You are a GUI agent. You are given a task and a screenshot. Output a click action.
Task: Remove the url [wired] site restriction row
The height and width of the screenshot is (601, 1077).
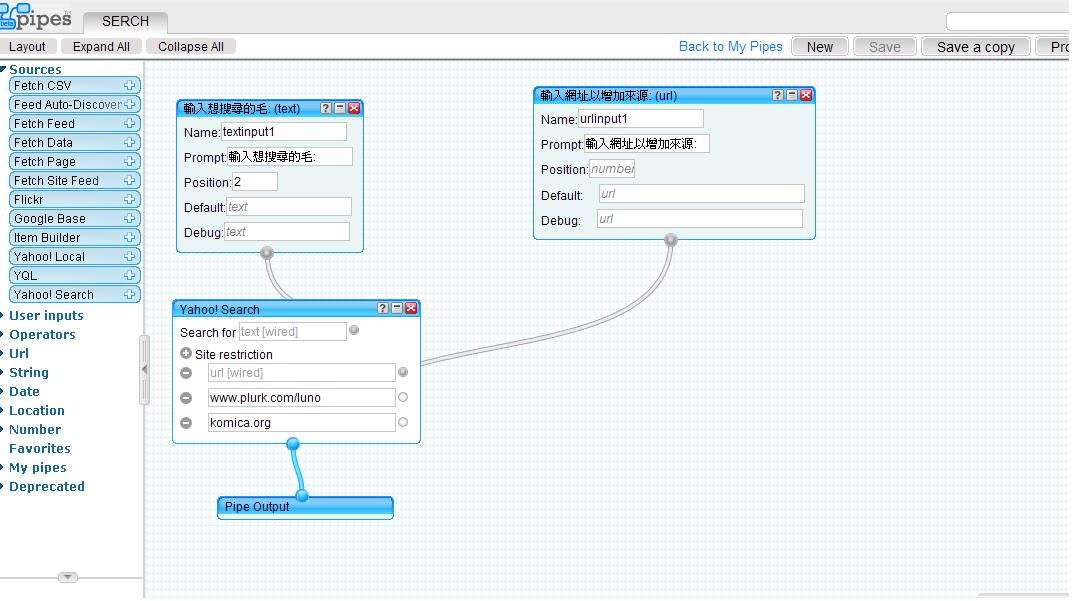coord(186,373)
